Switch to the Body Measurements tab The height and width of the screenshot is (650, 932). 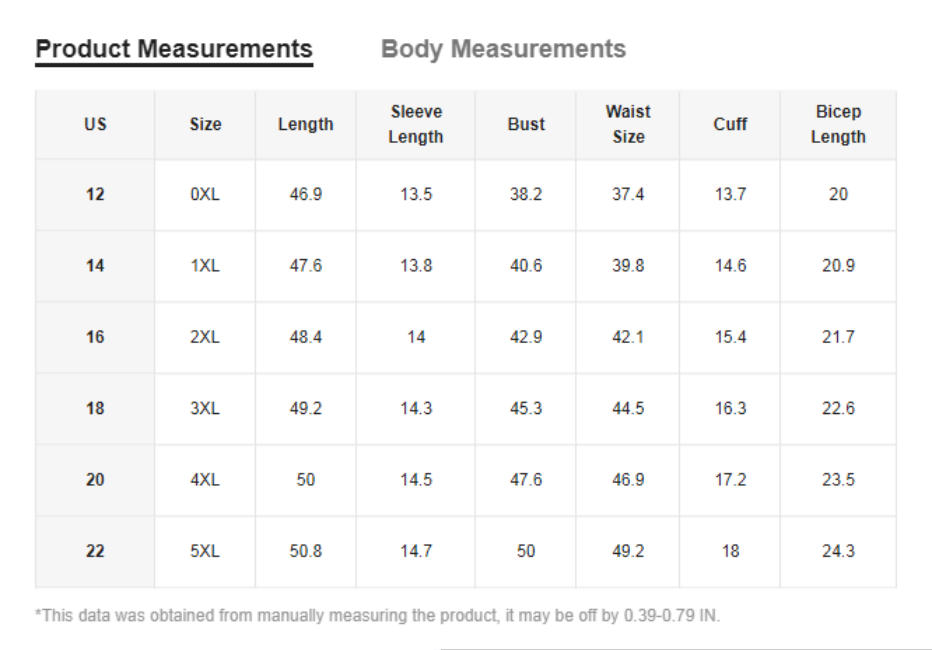(503, 49)
